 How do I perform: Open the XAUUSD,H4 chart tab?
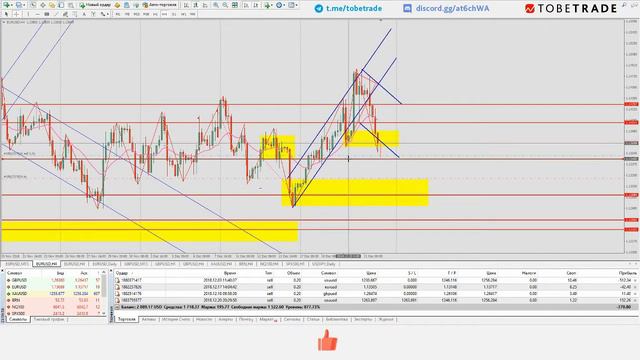click(x=222, y=264)
